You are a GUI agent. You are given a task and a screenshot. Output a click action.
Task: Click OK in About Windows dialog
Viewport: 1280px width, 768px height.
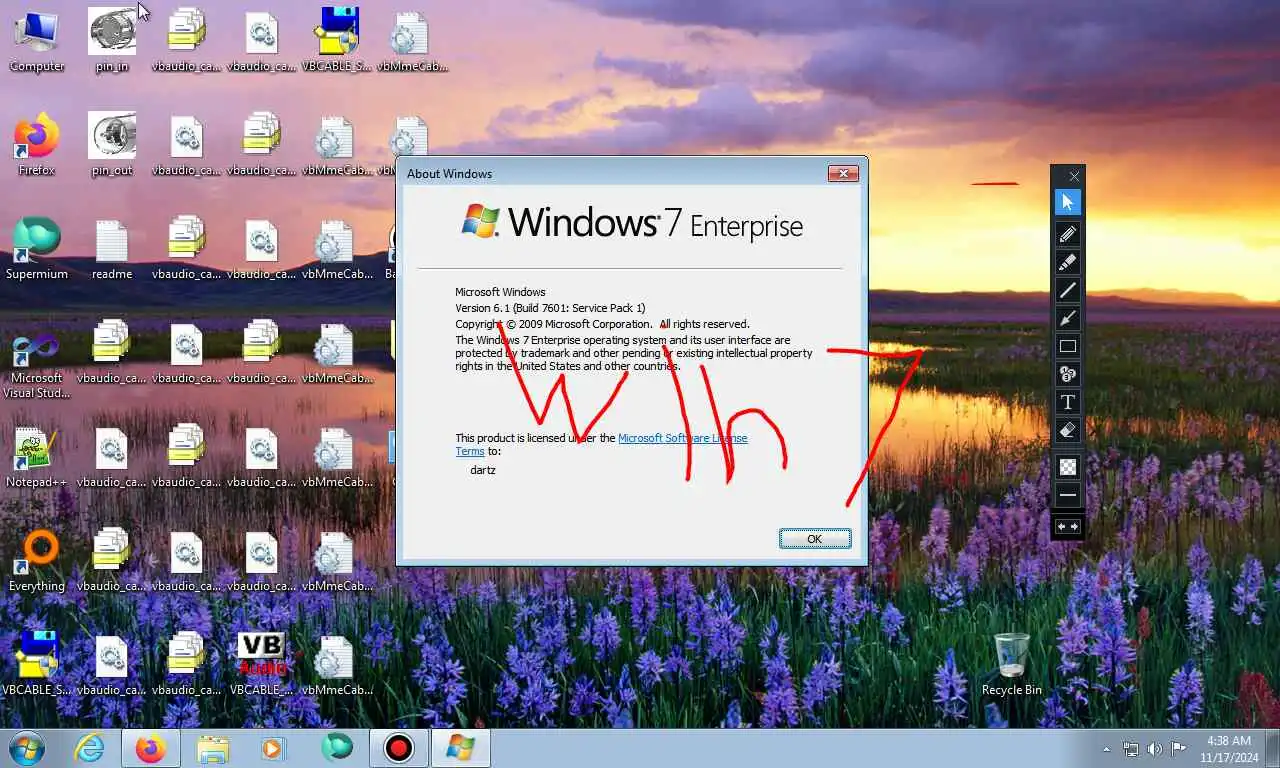815,539
